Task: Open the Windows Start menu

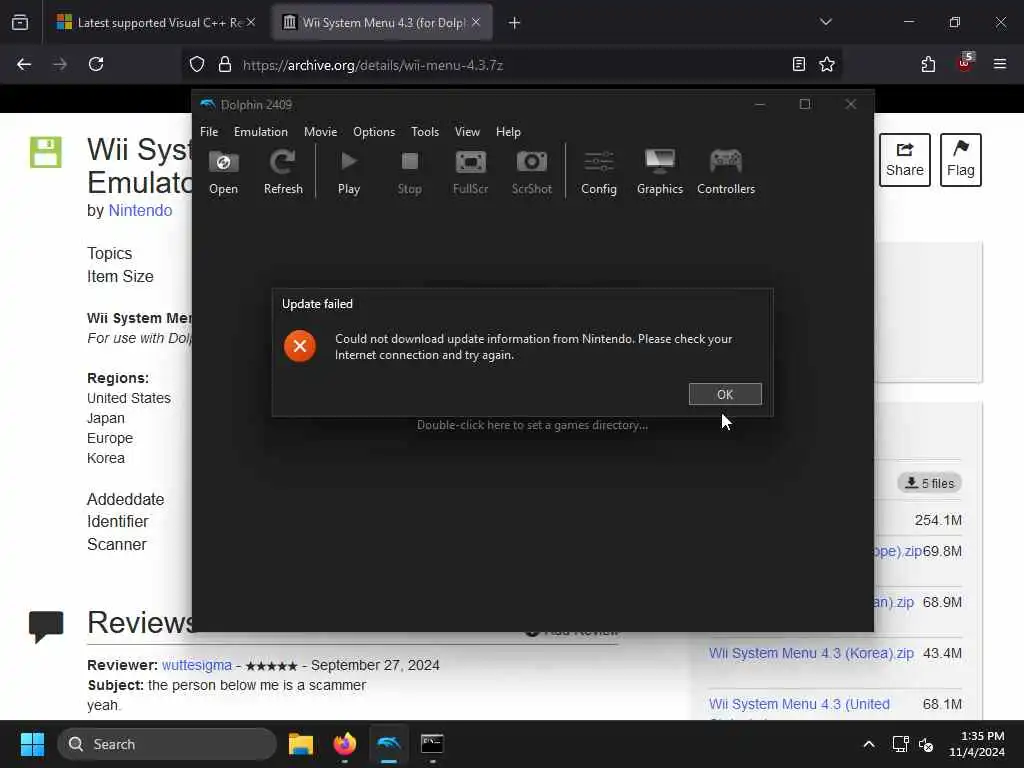Action: pos(32,744)
